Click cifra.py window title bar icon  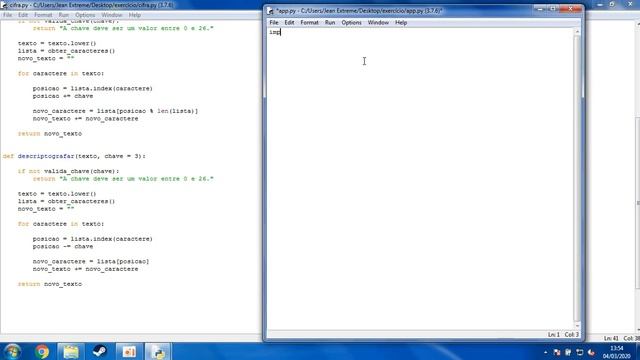tap(4, 5)
